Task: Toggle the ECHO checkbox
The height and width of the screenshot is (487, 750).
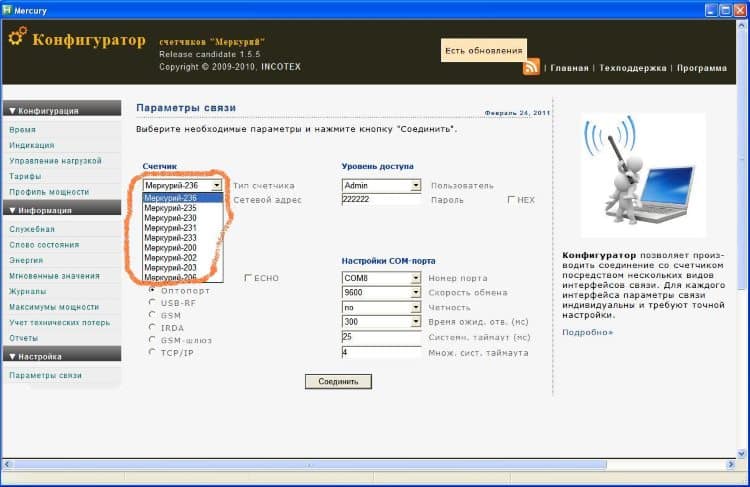Action: click(248, 278)
